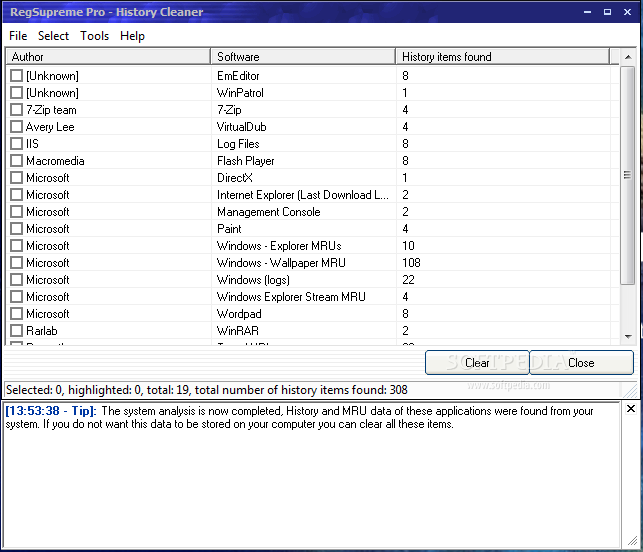Sort by Author column header
Viewport: 643px width, 552px height.
108,57
